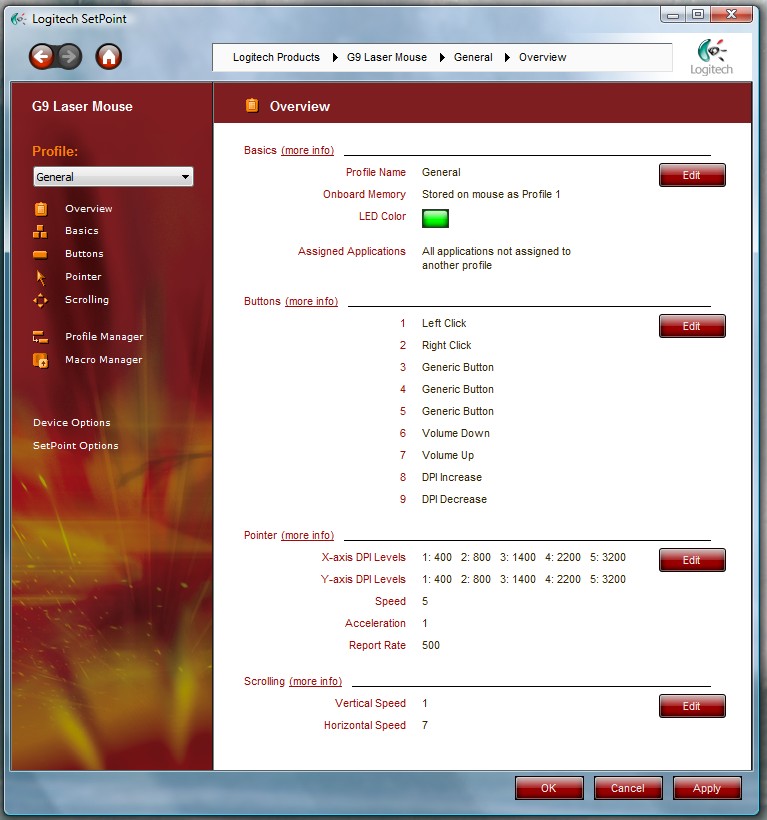Click the Pointer arrow icon in sidebar

[41, 277]
